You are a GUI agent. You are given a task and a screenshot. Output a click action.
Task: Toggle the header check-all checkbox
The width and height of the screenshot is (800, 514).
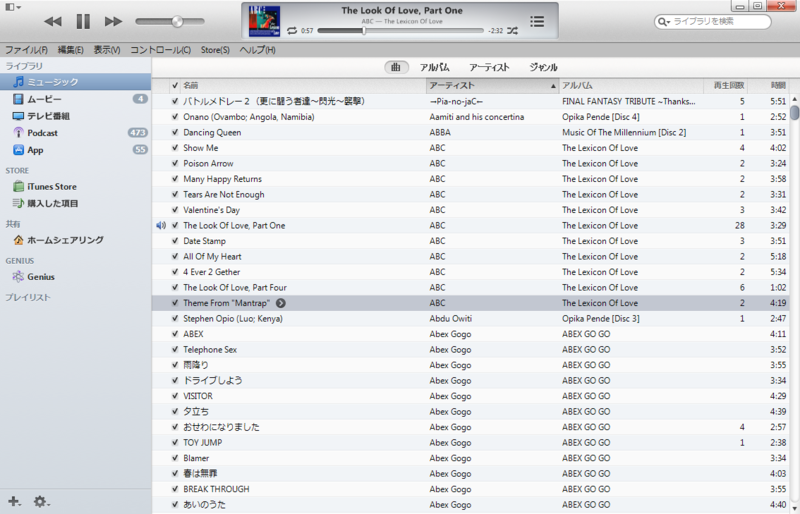coord(175,85)
